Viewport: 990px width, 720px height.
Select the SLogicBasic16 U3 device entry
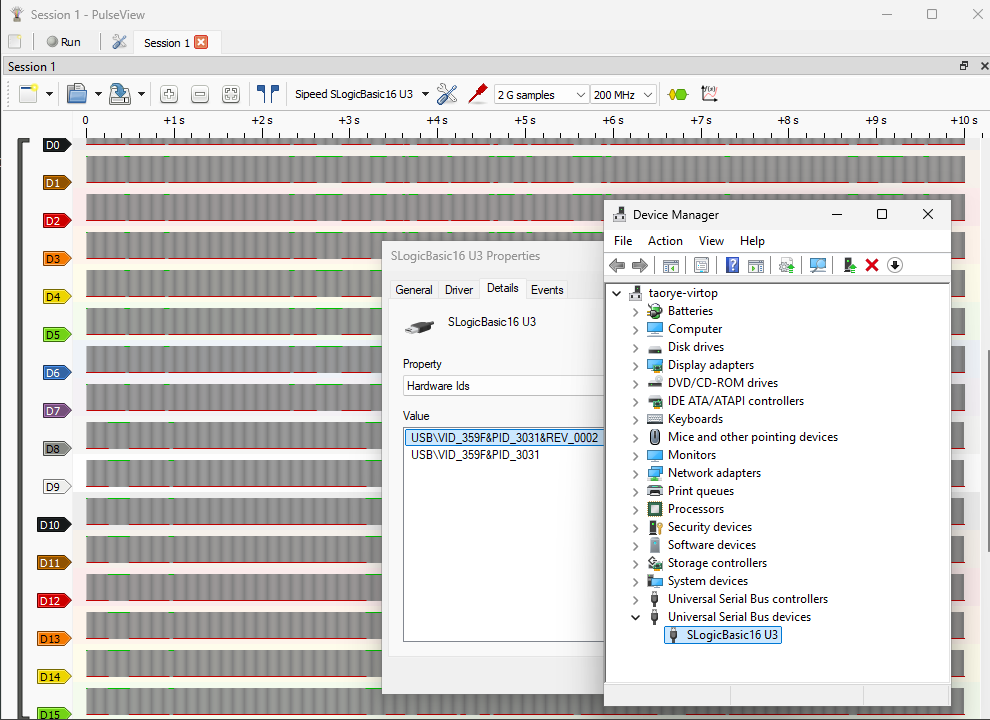click(x=732, y=635)
